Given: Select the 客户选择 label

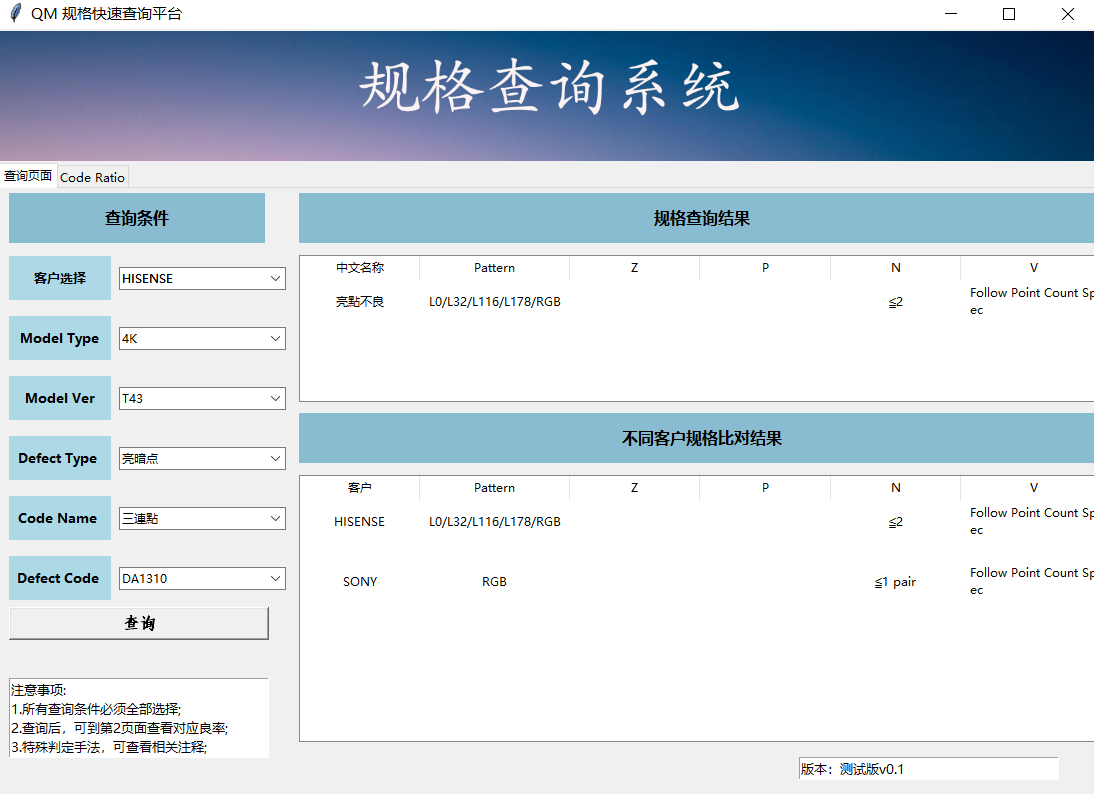Looking at the screenshot, I should [x=60, y=278].
